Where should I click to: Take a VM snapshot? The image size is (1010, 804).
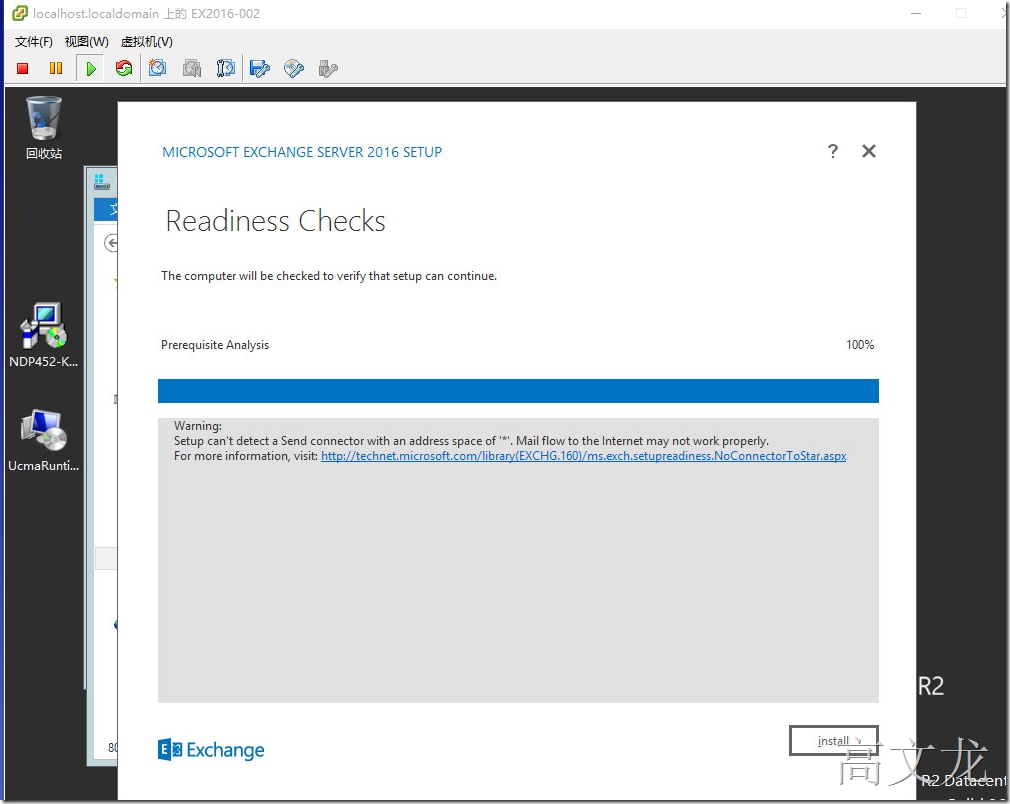[157, 68]
